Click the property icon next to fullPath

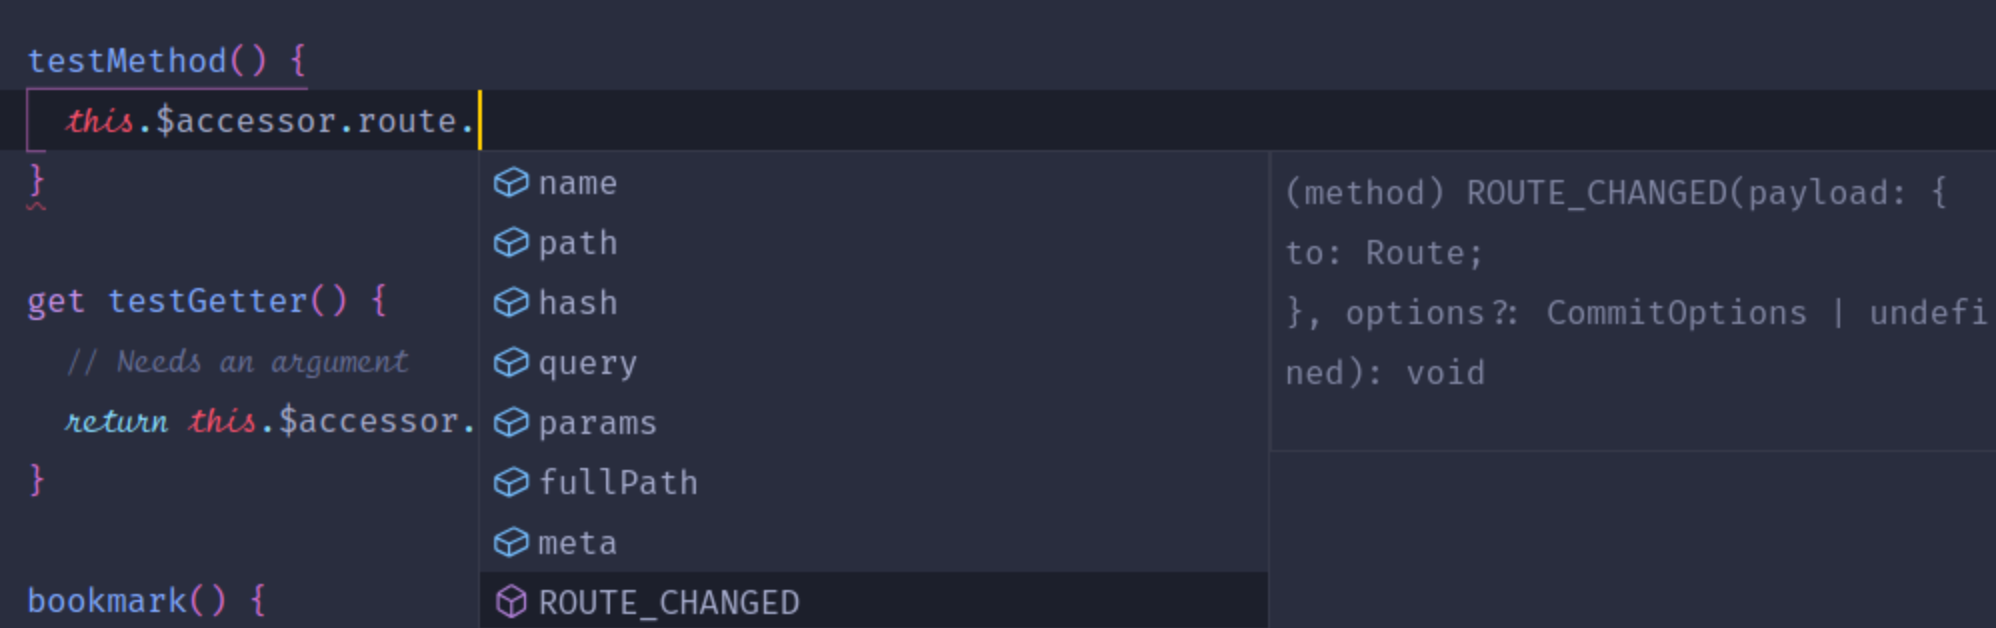511,482
